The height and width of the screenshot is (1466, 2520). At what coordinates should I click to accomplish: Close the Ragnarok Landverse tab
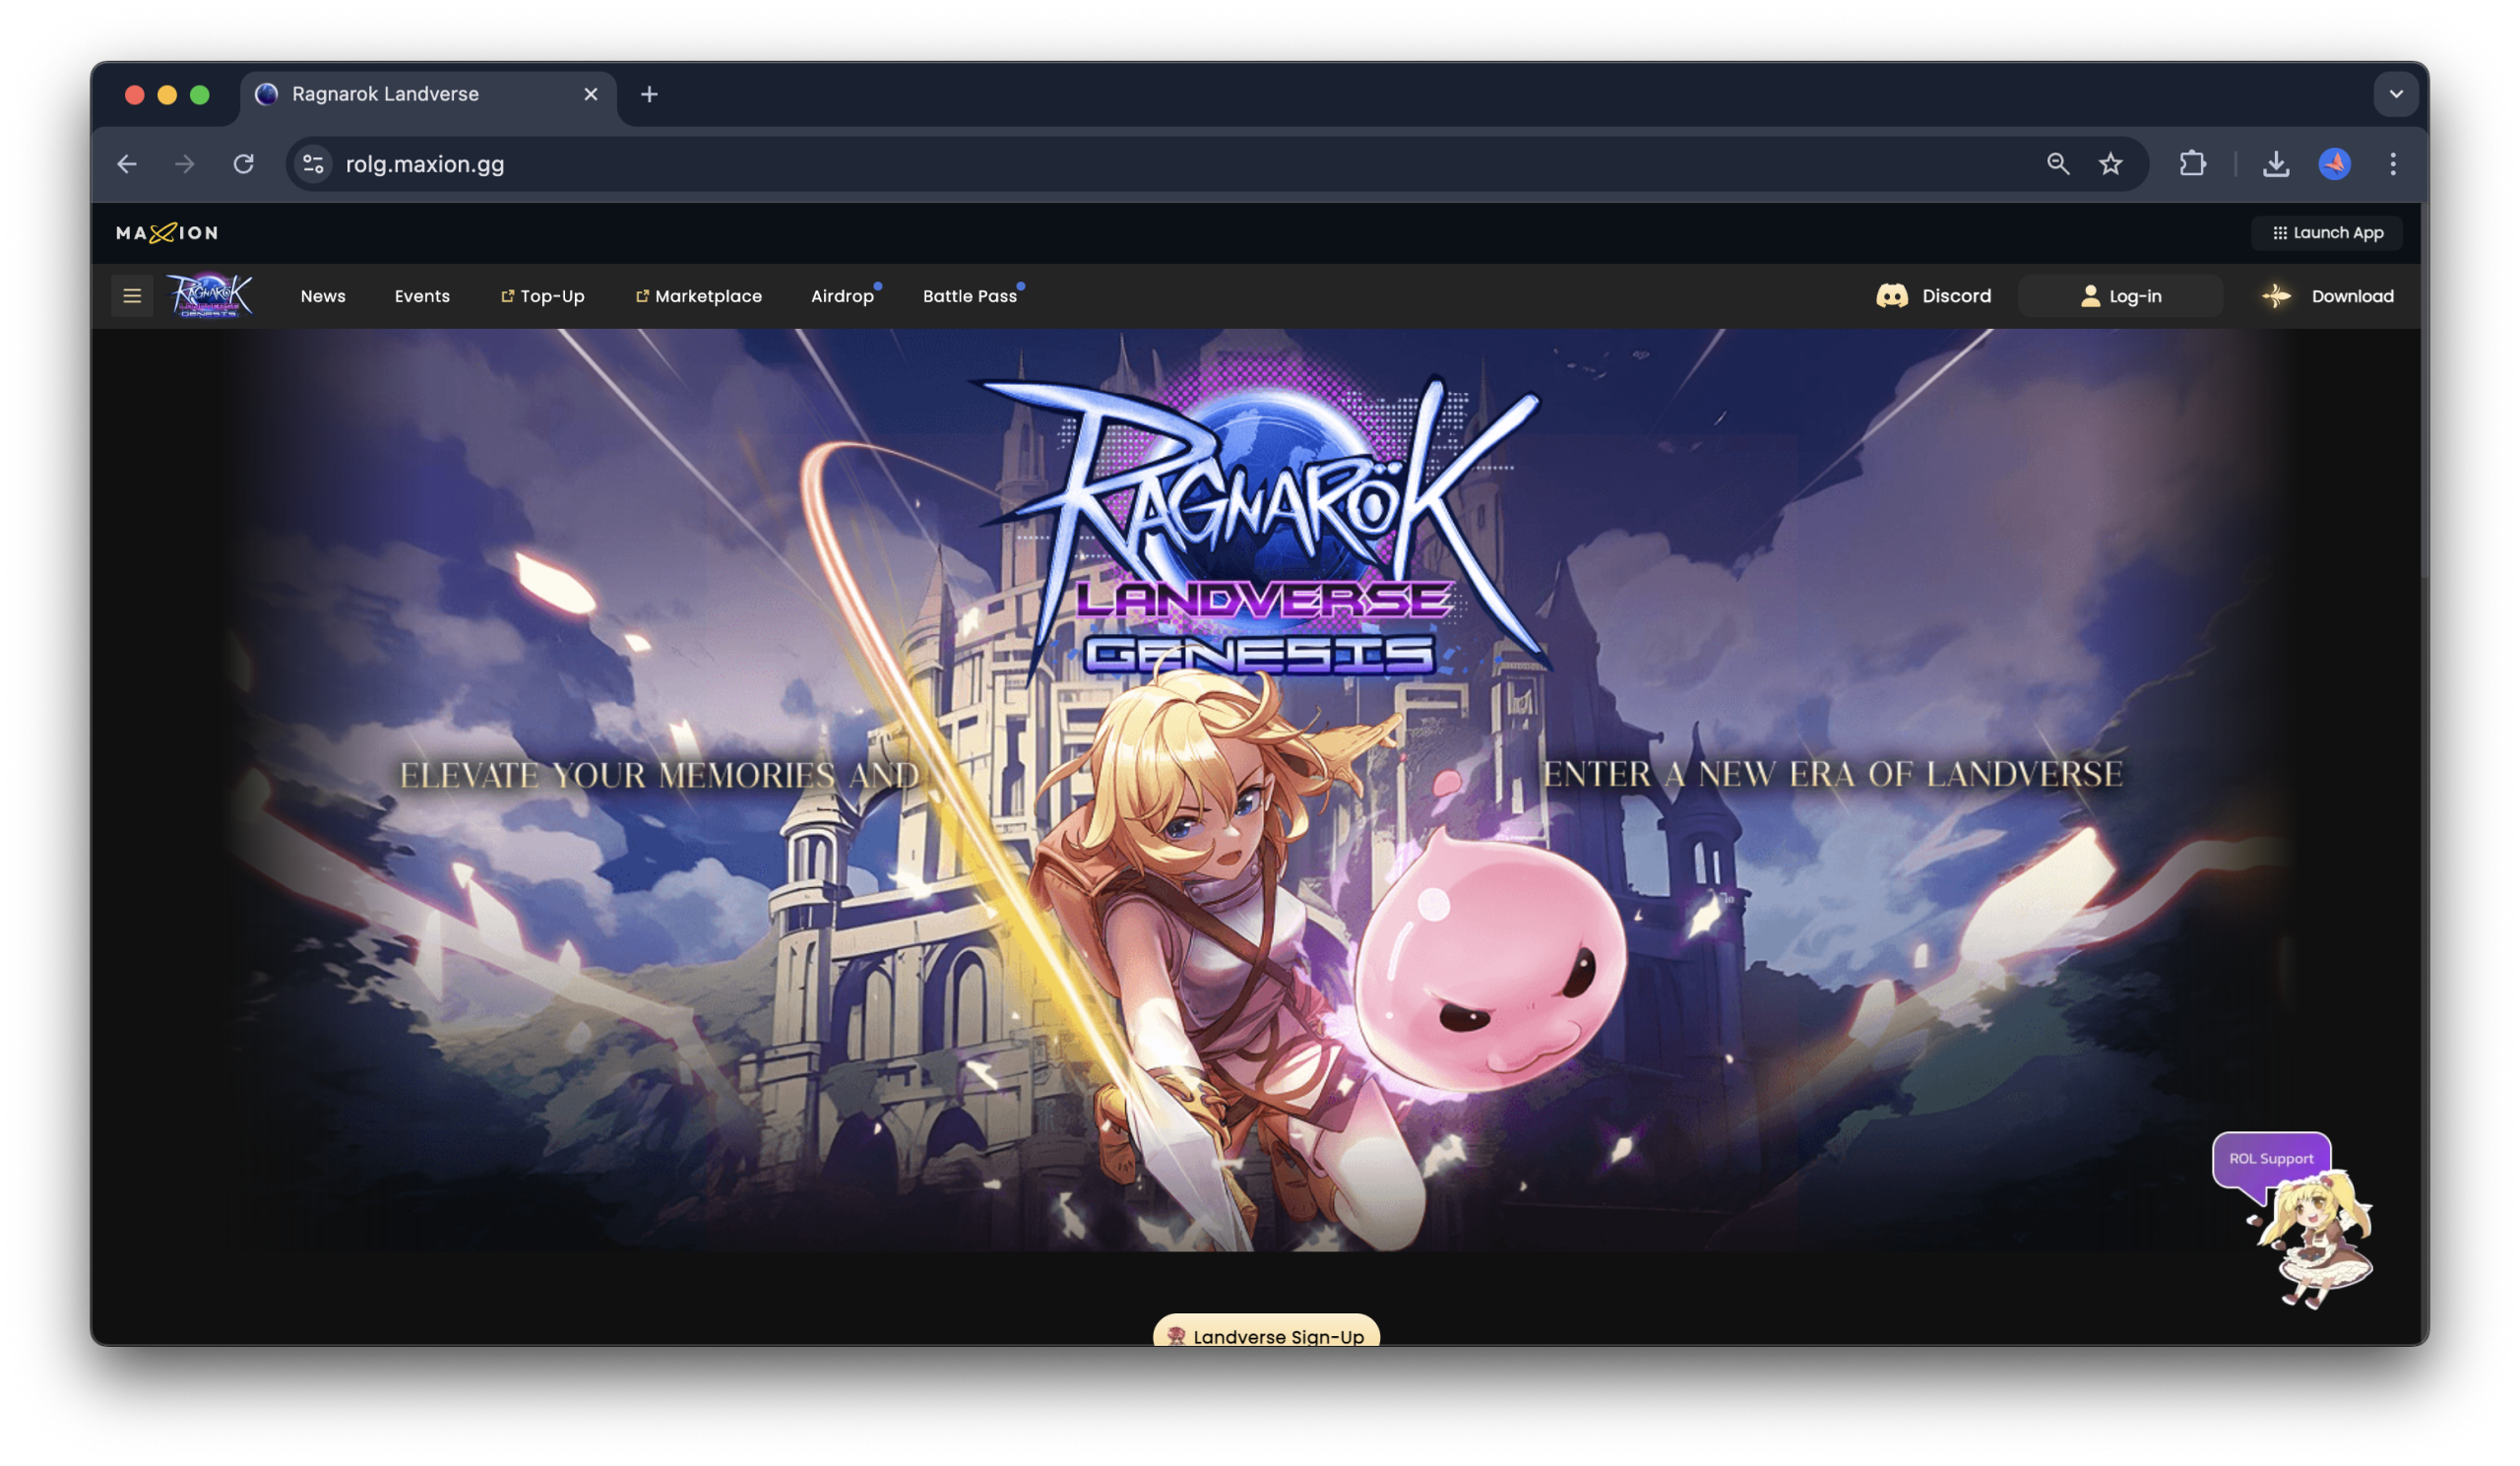point(591,94)
